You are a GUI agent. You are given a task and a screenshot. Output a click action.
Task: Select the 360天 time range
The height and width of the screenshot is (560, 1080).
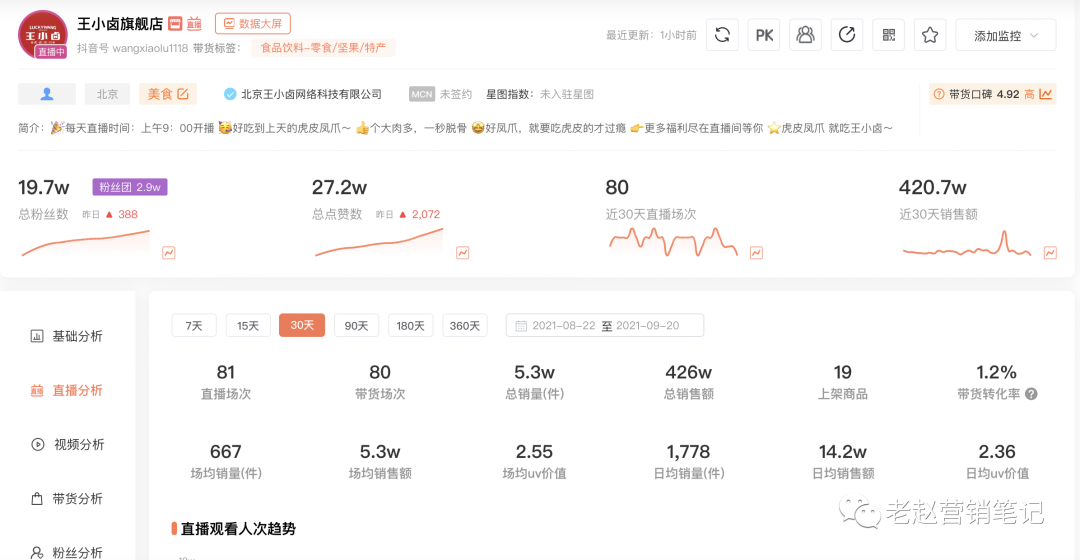click(x=465, y=325)
